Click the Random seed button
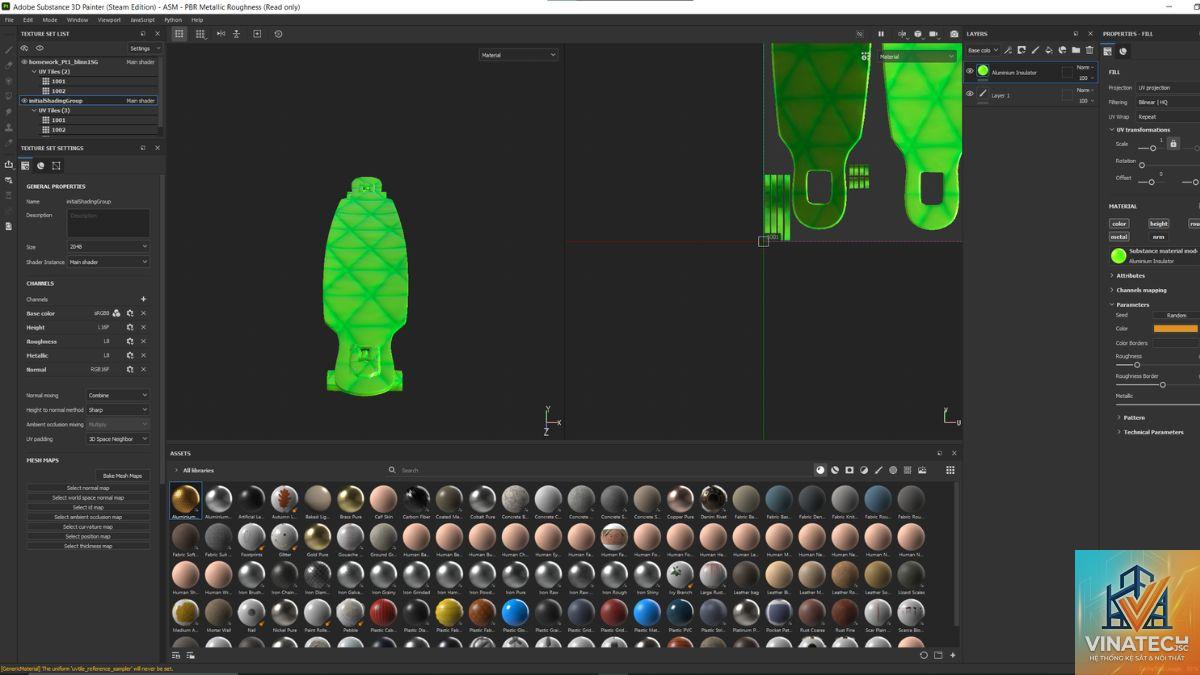The height and width of the screenshot is (675, 1200). tap(1176, 315)
